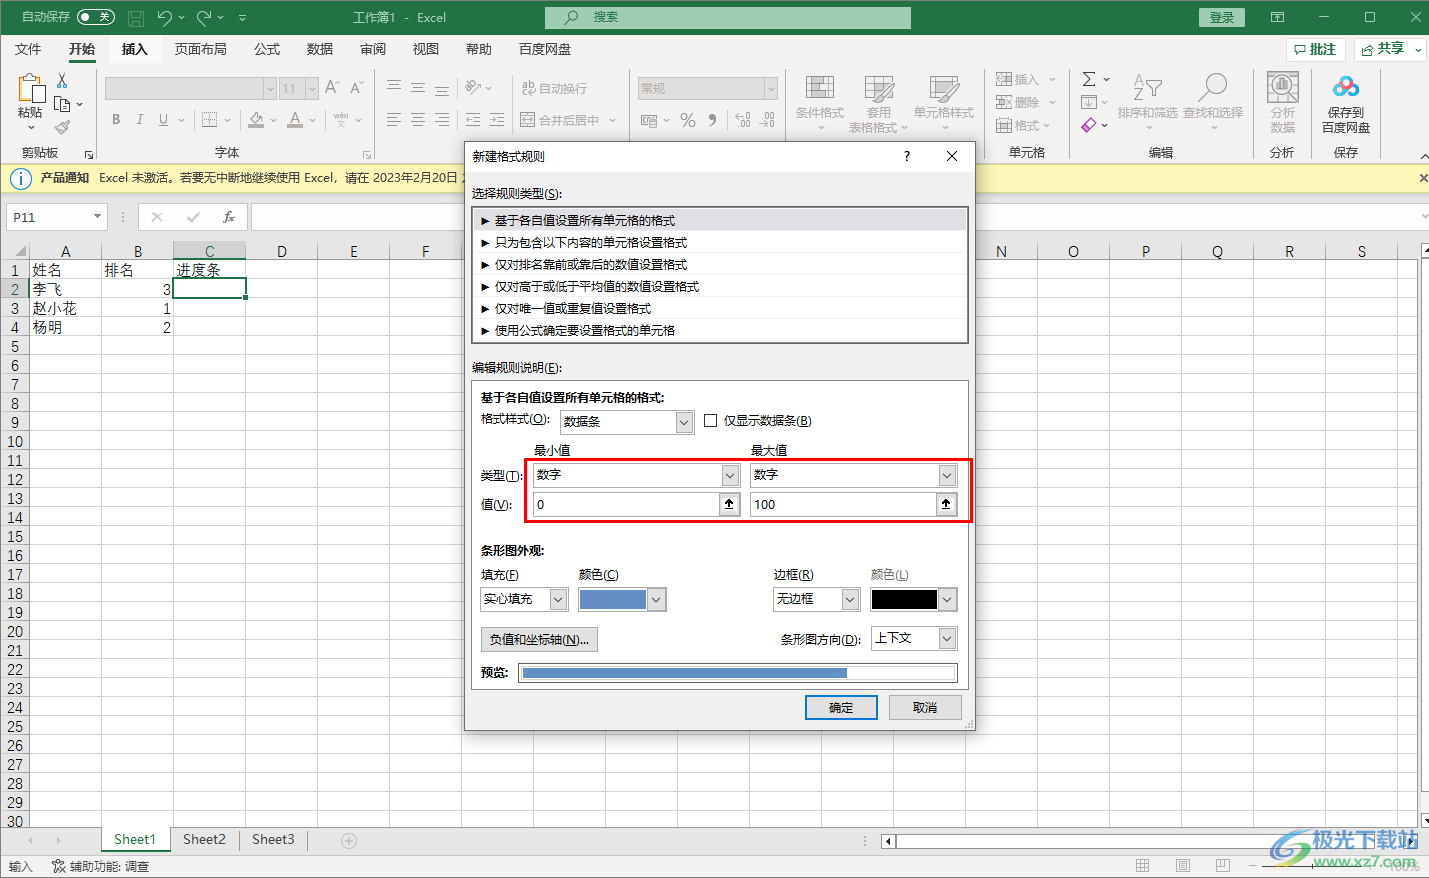Click the Cancel button in dialog

pyautogui.click(x=925, y=707)
